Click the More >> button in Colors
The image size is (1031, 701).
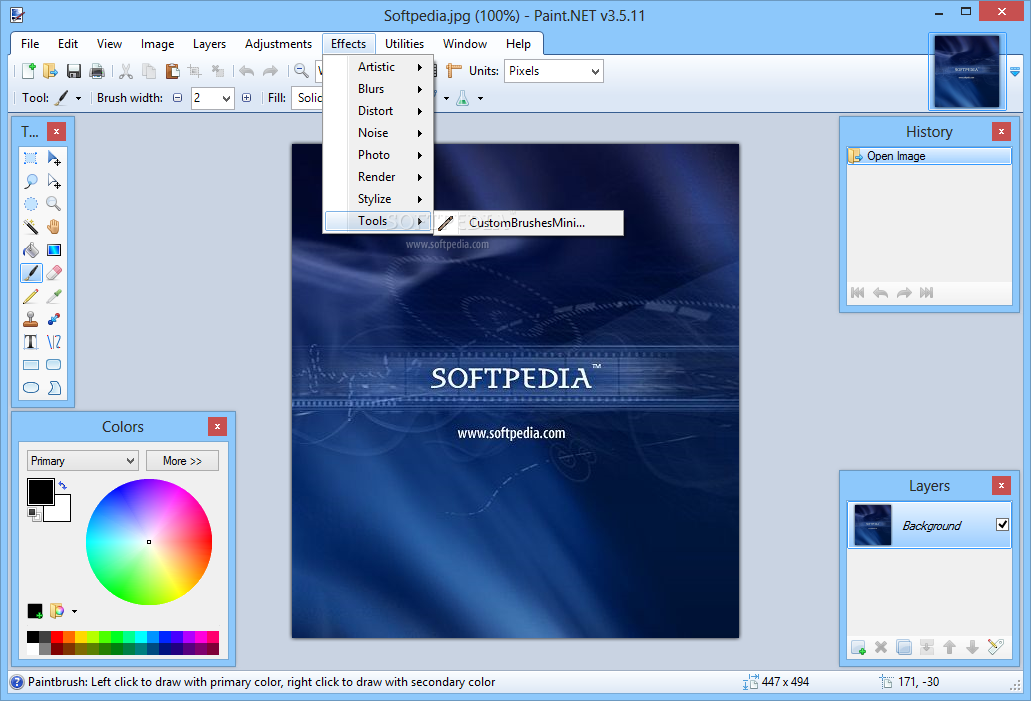pyautogui.click(x=182, y=461)
